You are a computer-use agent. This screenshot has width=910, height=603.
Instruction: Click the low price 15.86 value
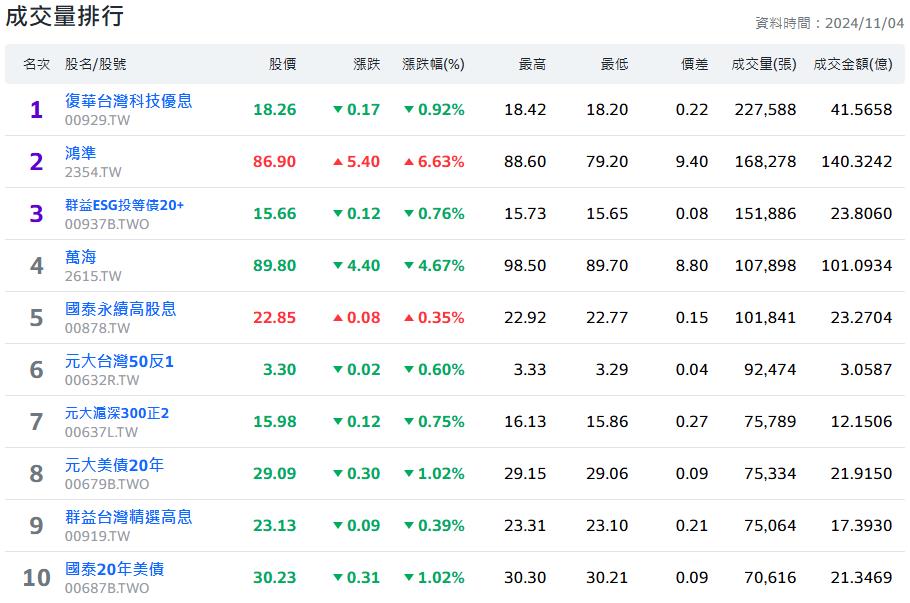607,421
